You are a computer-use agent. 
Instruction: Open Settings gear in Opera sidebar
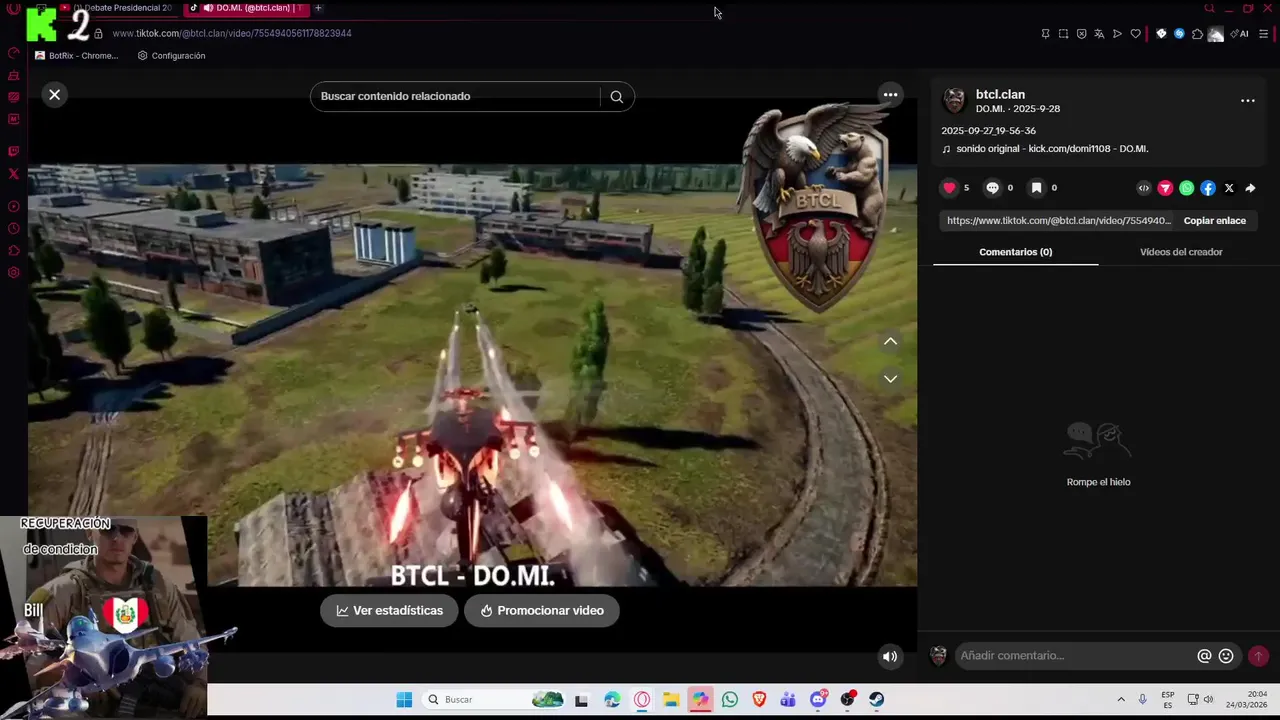[14, 273]
